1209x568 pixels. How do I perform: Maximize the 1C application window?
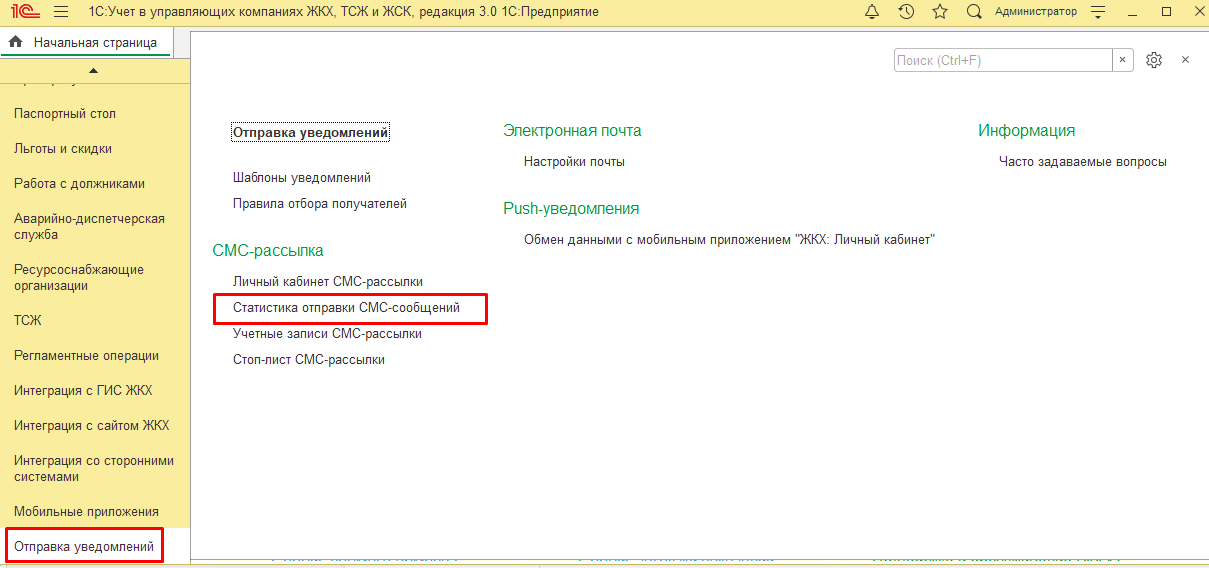[1166, 12]
